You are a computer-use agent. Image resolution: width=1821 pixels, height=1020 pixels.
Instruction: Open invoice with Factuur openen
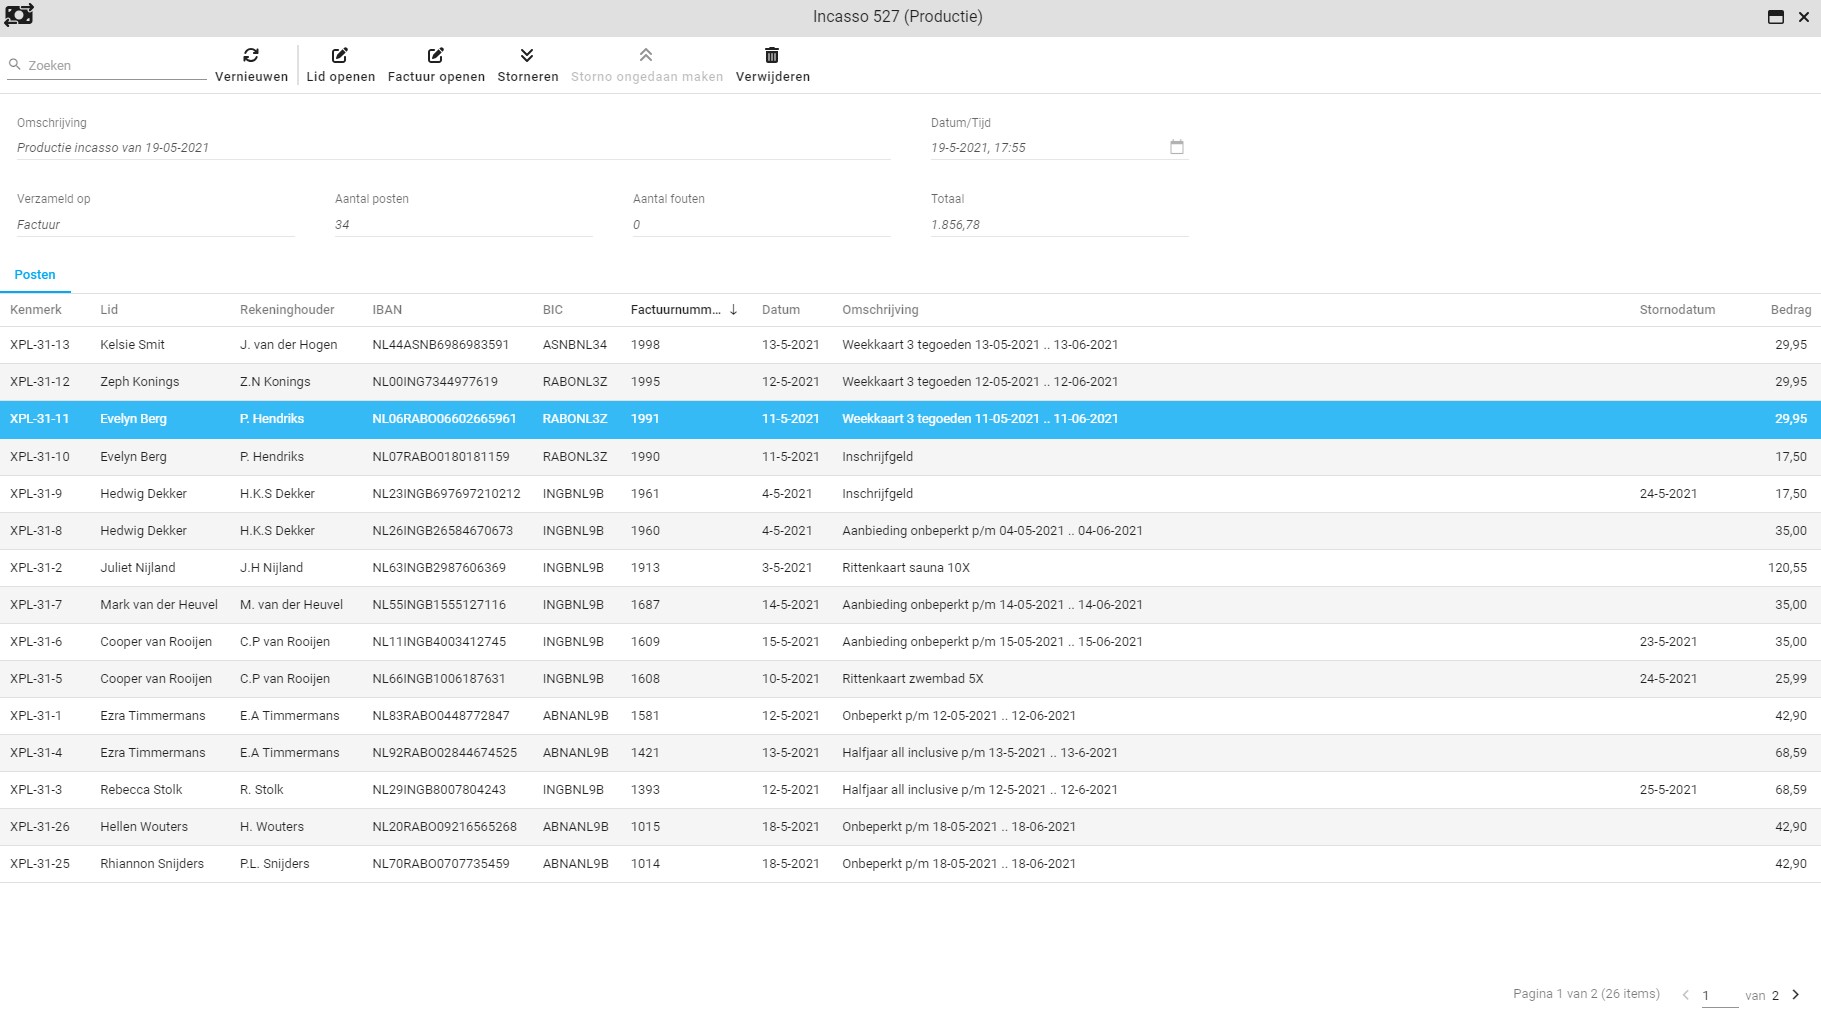(x=436, y=65)
